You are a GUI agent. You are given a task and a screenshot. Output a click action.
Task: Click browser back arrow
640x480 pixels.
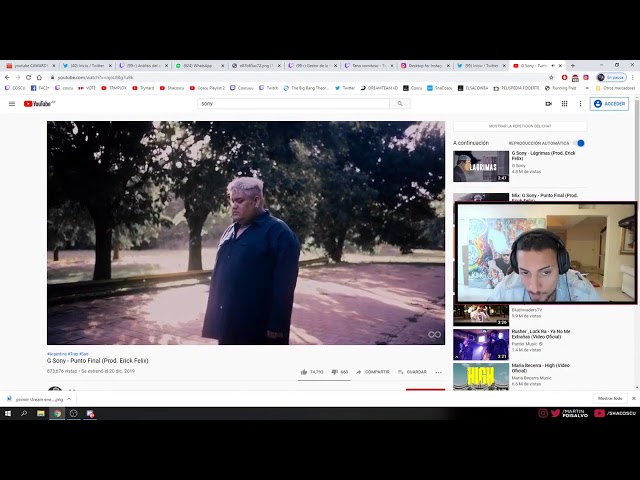click(7, 77)
